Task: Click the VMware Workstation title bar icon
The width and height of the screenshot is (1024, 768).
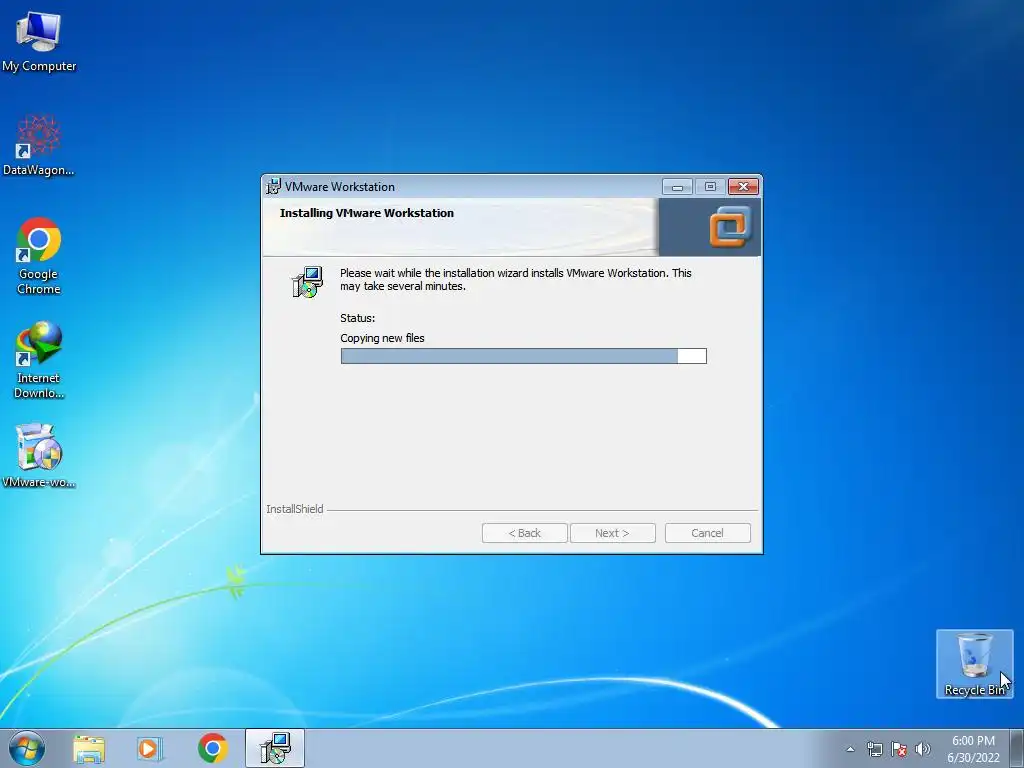Action: (x=274, y=187)
